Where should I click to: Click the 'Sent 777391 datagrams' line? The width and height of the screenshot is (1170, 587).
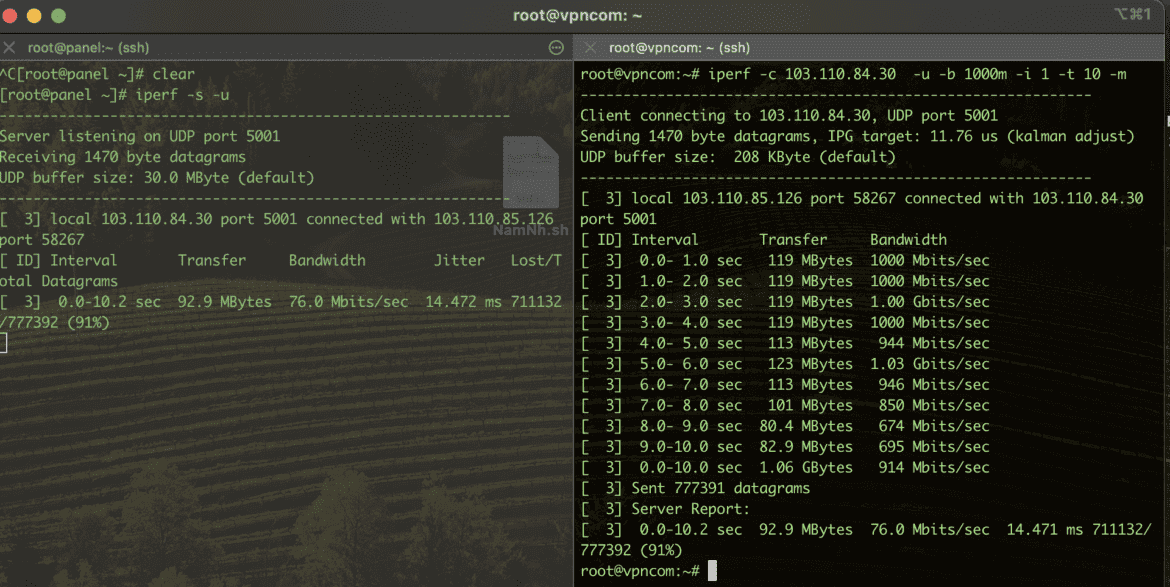695,488
